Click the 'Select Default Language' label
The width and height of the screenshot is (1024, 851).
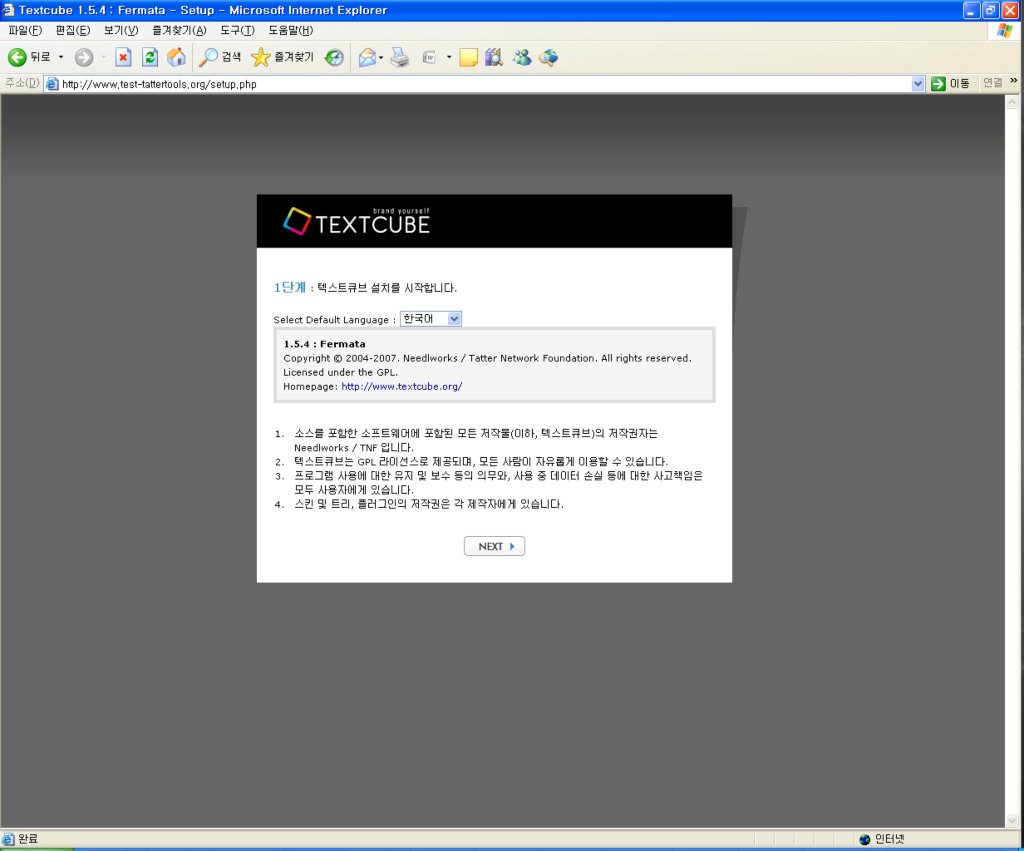click(331, 319)
